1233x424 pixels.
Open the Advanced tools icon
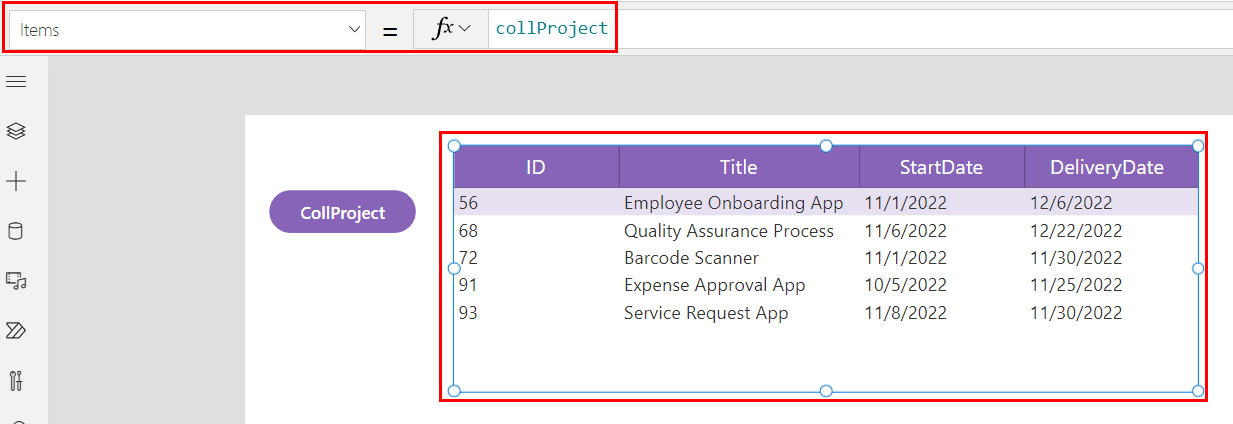[16, 381]
